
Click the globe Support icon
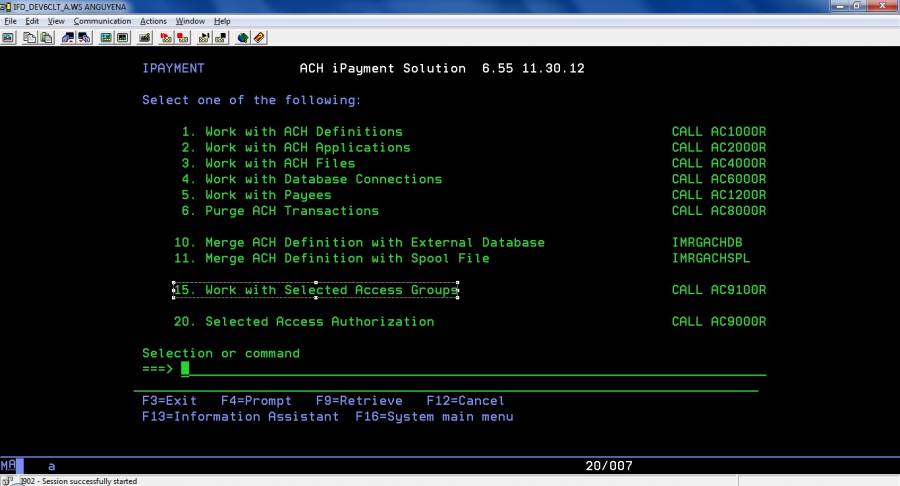(243, 38)
